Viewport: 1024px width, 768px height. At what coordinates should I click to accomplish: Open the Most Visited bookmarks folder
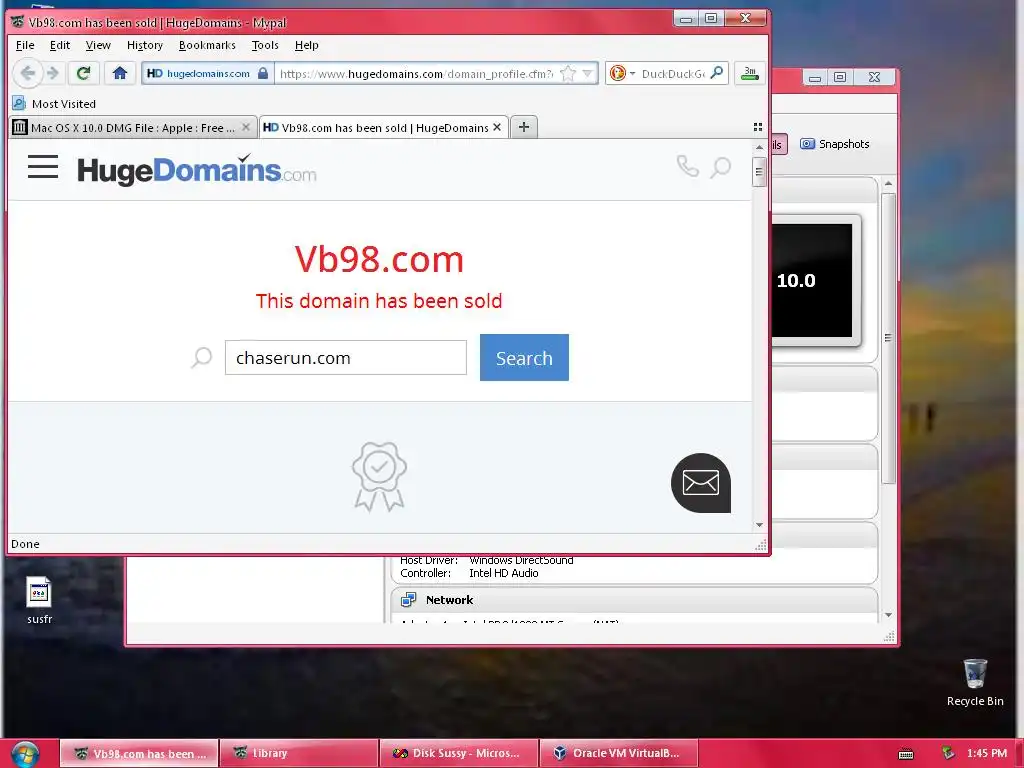click(x=55, y=104)
